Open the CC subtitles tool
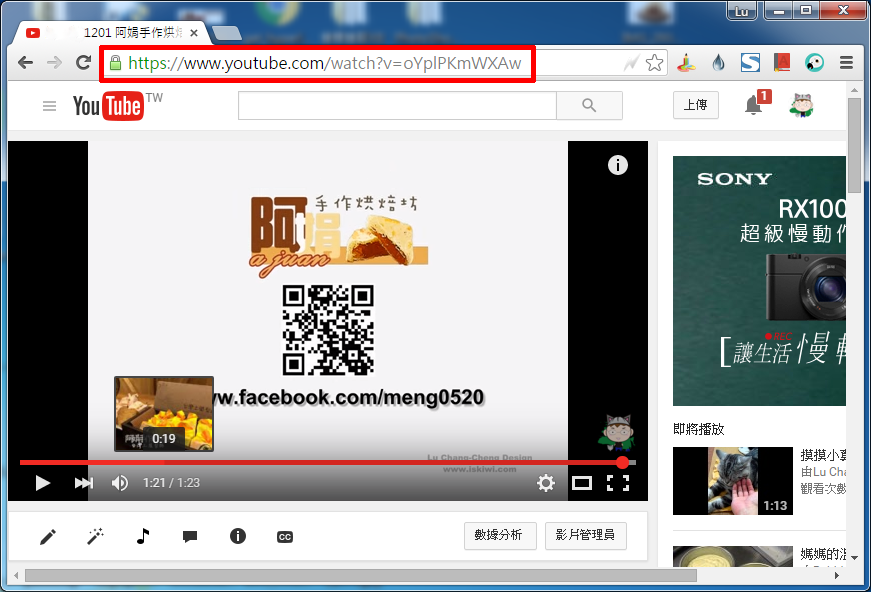Viewport: 871px width, 592px height. pyautogui.click(x=285, y=536)
